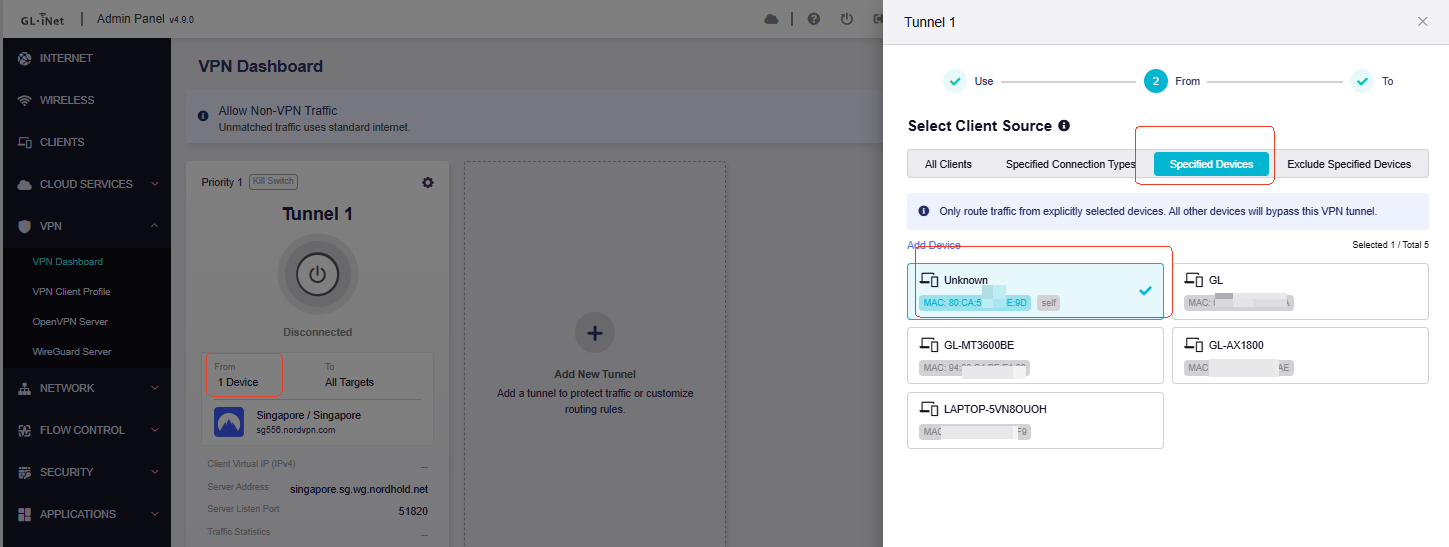Screen dimensions: 1449x547
Task: Click the Use step checkmark circle
Action: pos(955,81)
